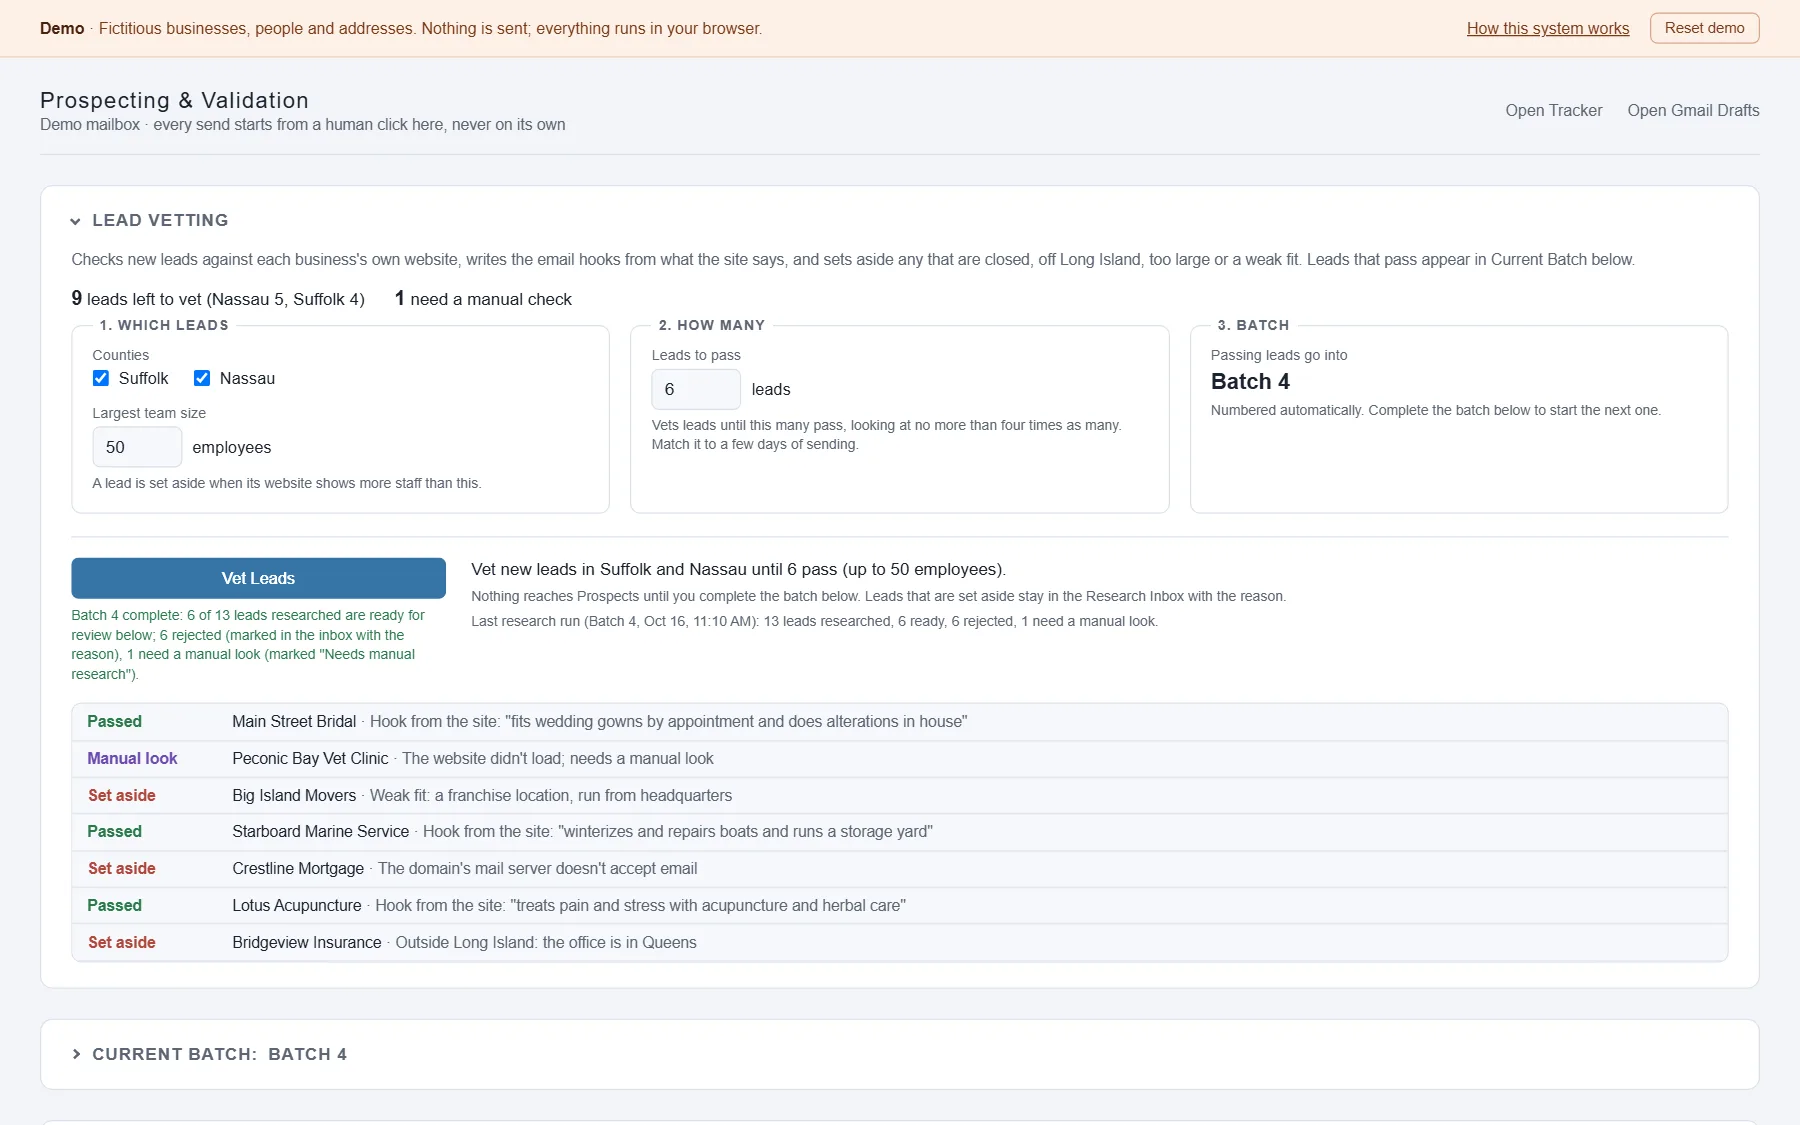Open Tracker from the header
The height and width of the screenshot is (1125, 1800).
tap(1553, 110)
